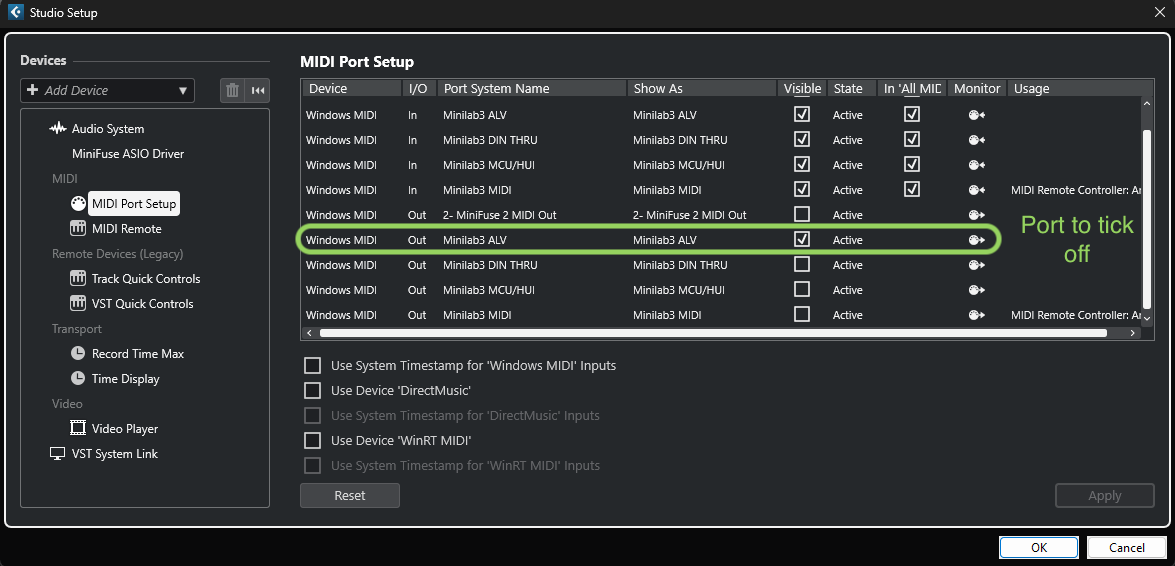Screen dimensions: 1175x566
Task: Click the Cubase logo in title bar
Action: click(x=14, y=12)
